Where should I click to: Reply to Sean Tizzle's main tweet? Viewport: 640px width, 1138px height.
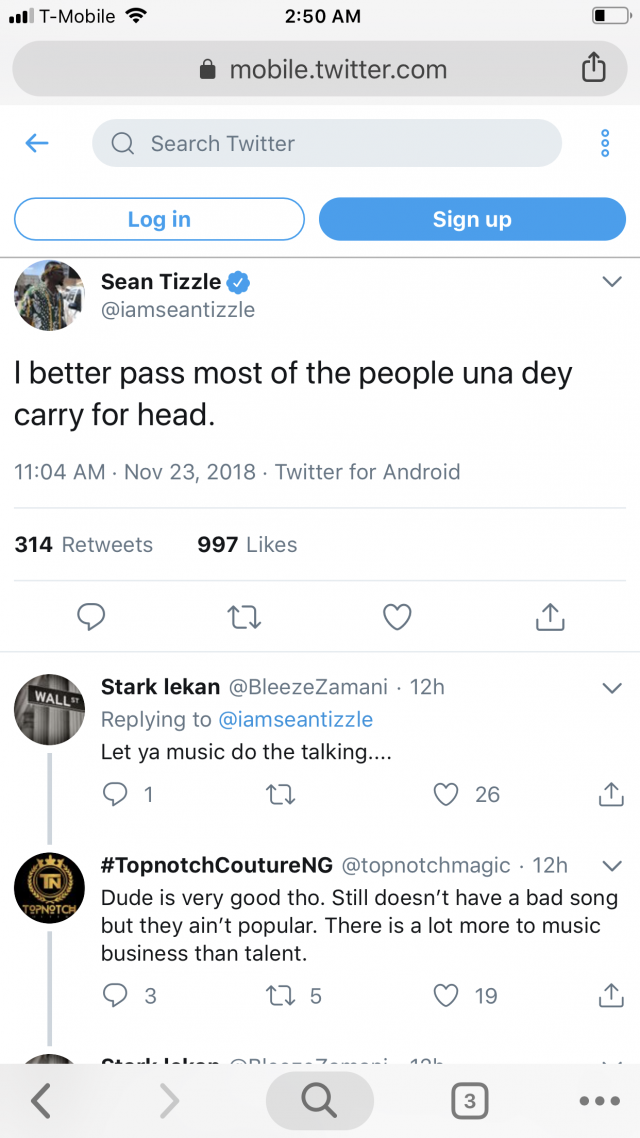[91, 617]
